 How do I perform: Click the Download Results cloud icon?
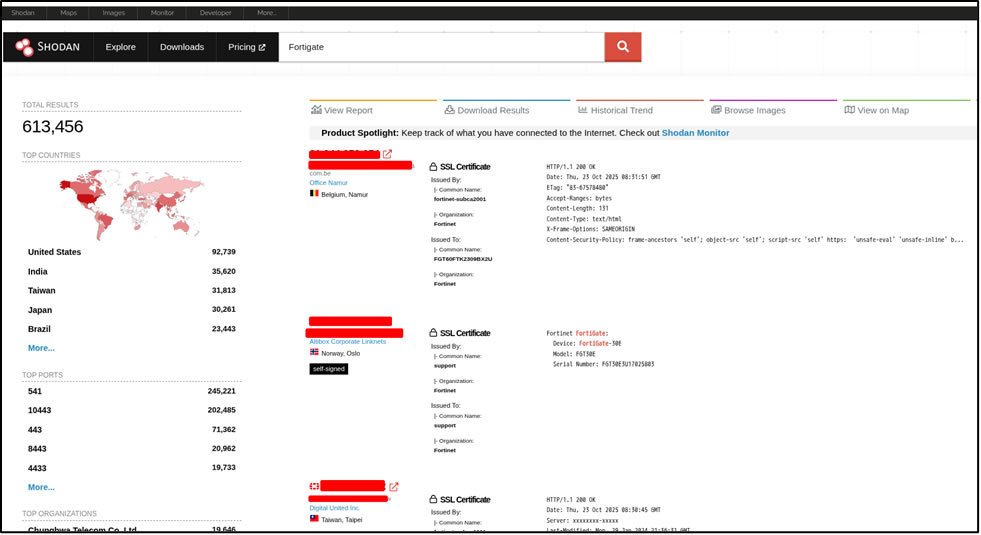coord(449,110)
